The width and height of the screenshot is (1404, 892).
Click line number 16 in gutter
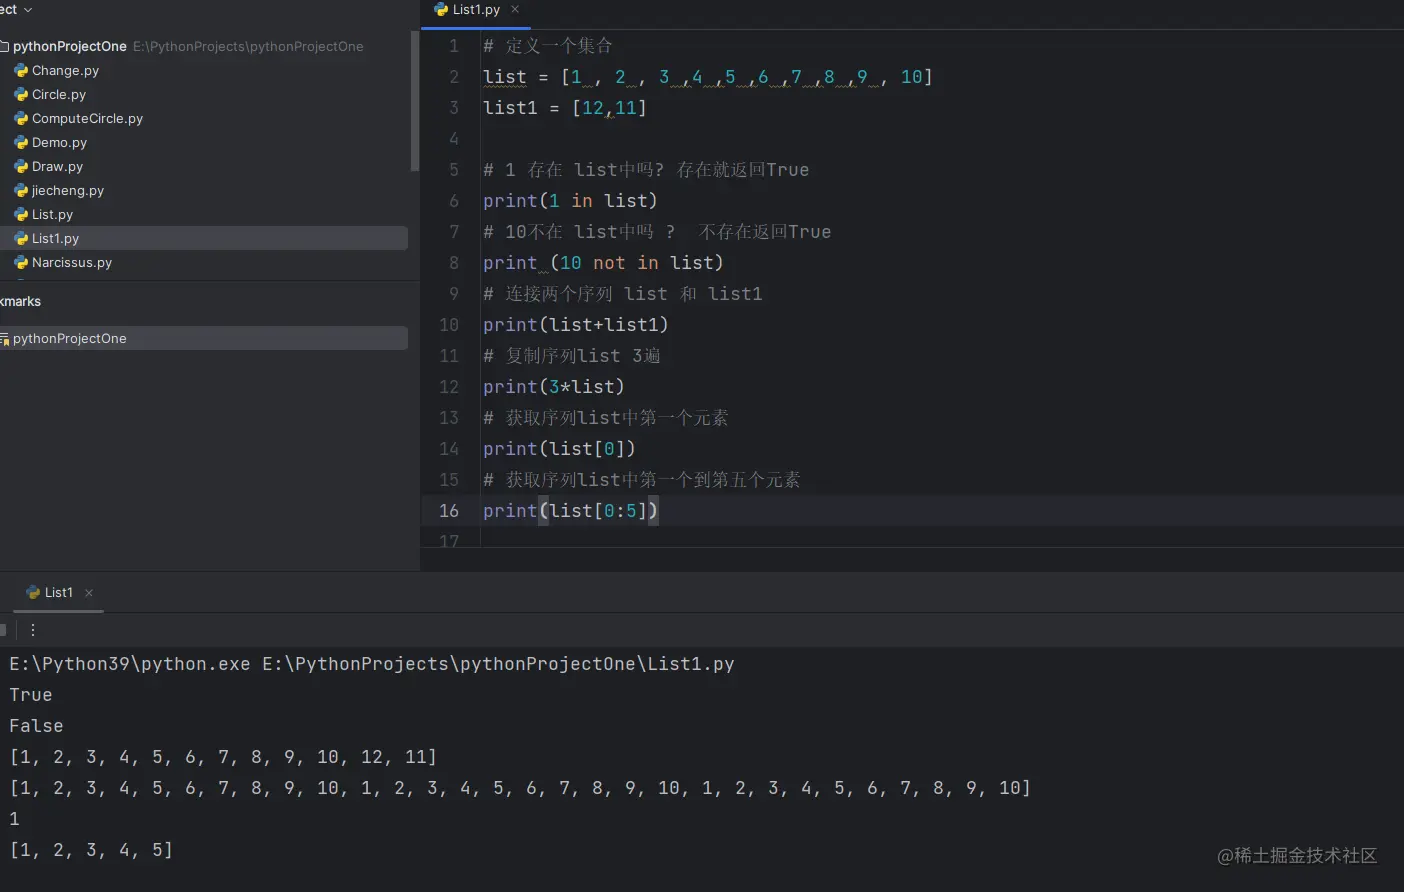pos(449,511)
